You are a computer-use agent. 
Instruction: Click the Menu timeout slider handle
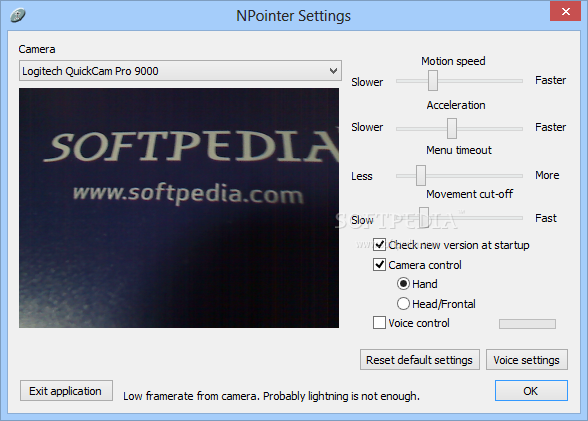click(x=421, y=175)
